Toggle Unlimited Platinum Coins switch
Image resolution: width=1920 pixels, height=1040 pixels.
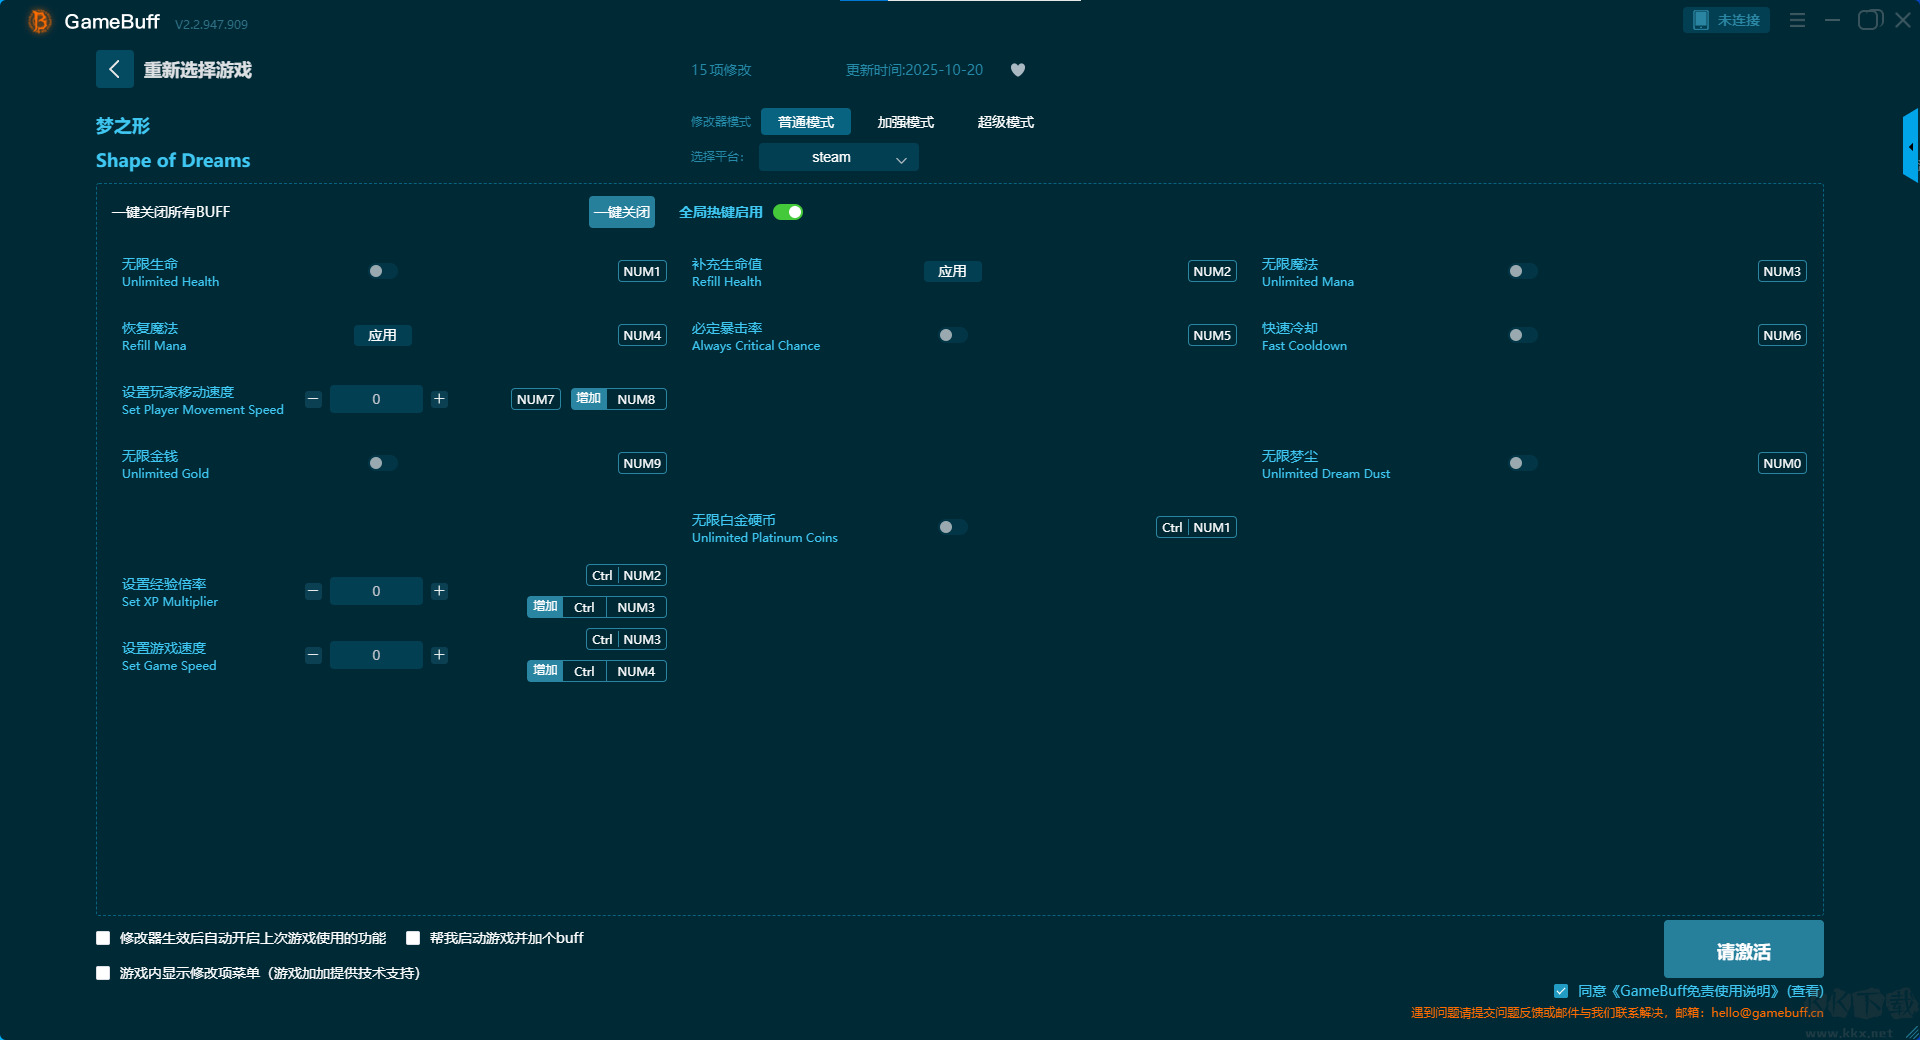952,527
